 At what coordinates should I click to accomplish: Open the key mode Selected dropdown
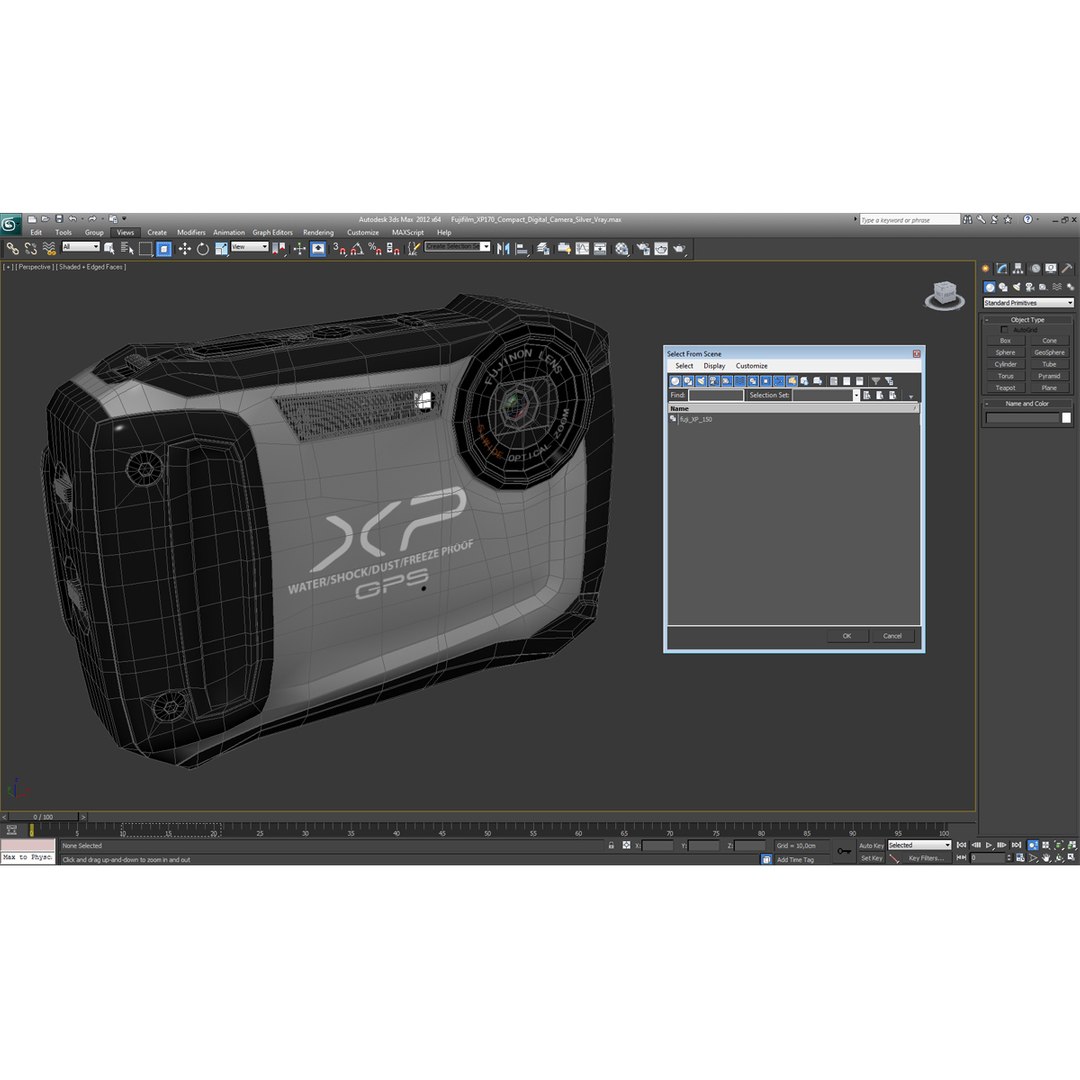(x=919, y=845)
